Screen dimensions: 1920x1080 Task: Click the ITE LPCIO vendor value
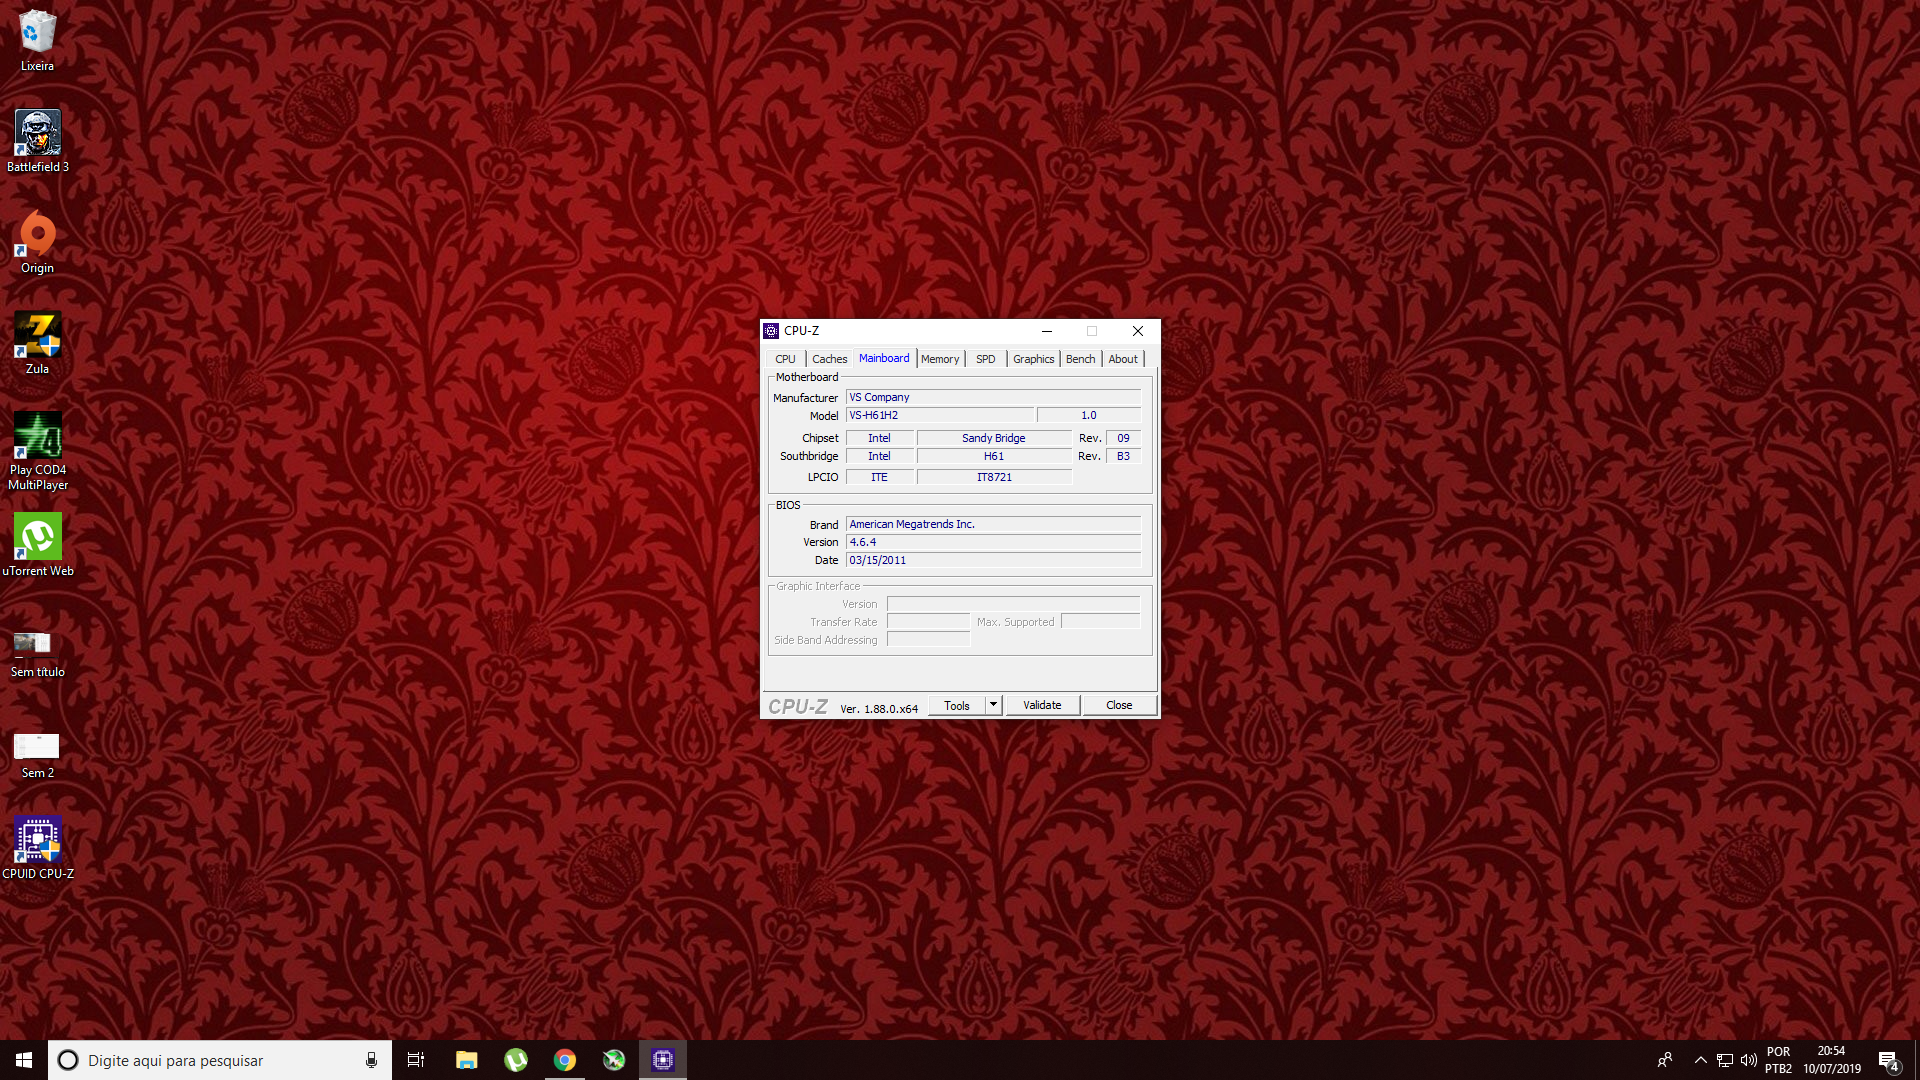click(879, 477)
